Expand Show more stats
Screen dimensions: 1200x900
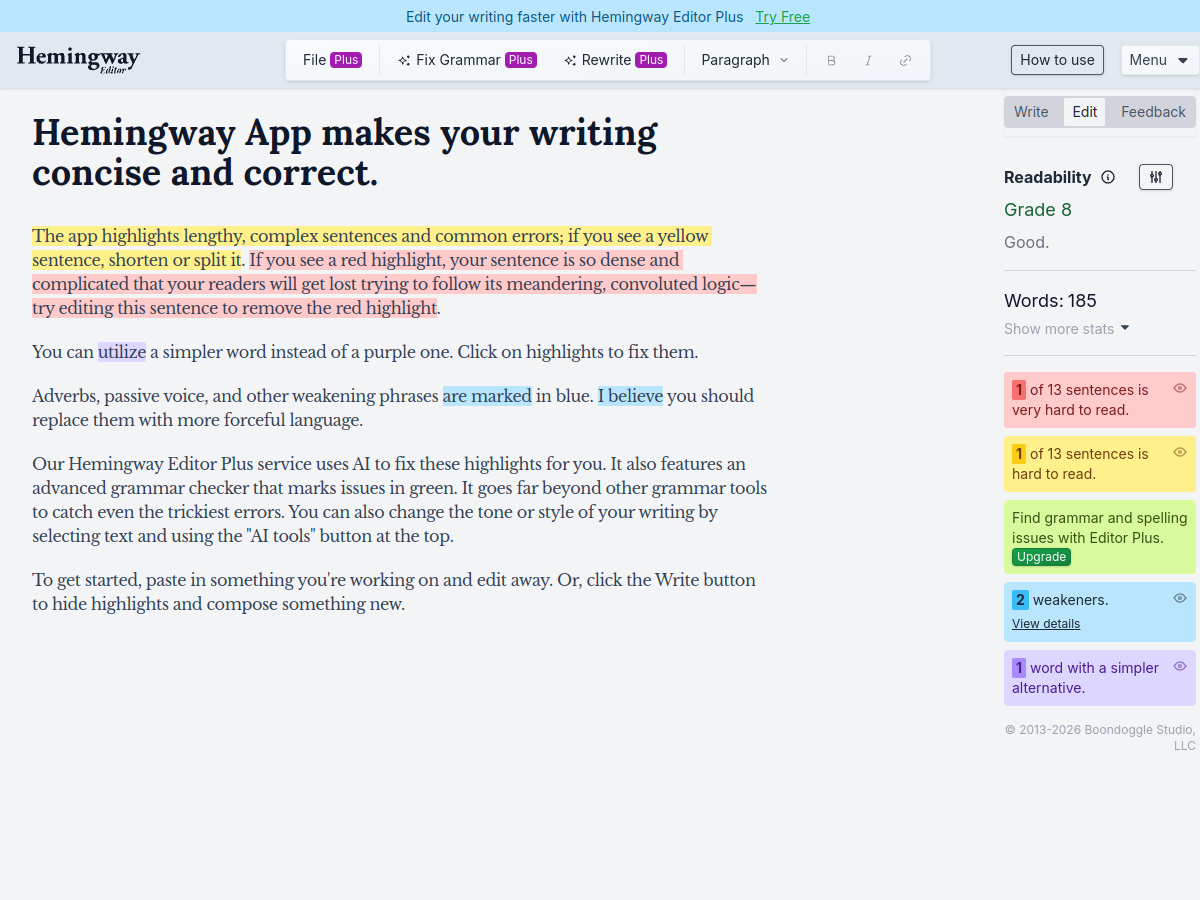(x=1067, y=329)
